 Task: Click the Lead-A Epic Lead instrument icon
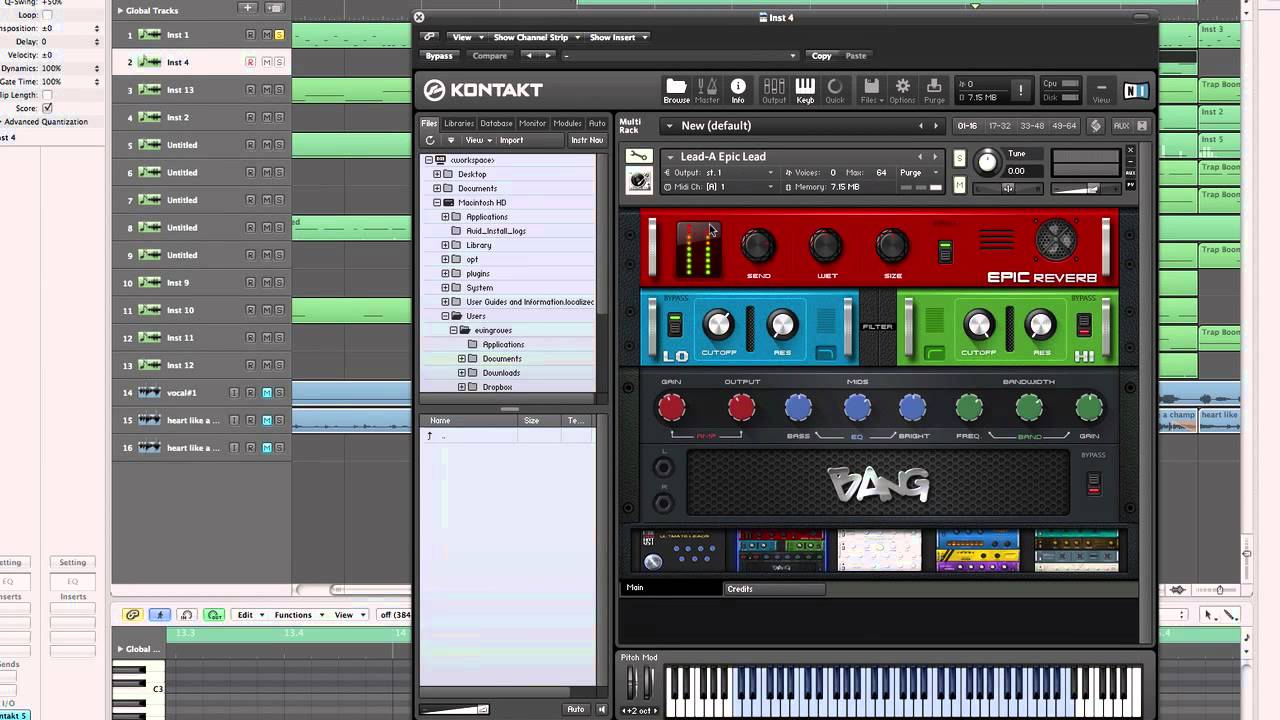click(x=638, y=180)
